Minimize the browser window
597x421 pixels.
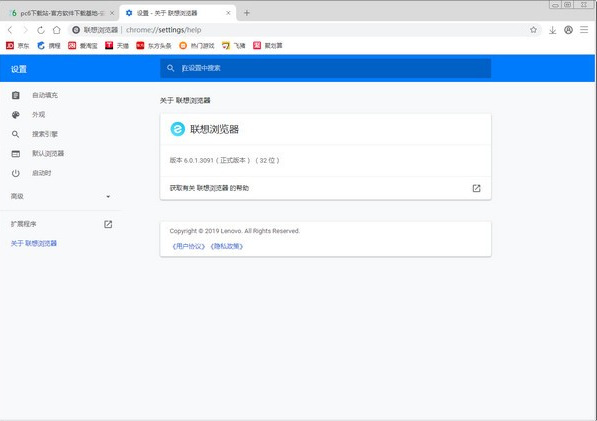[x=555, y=5]
